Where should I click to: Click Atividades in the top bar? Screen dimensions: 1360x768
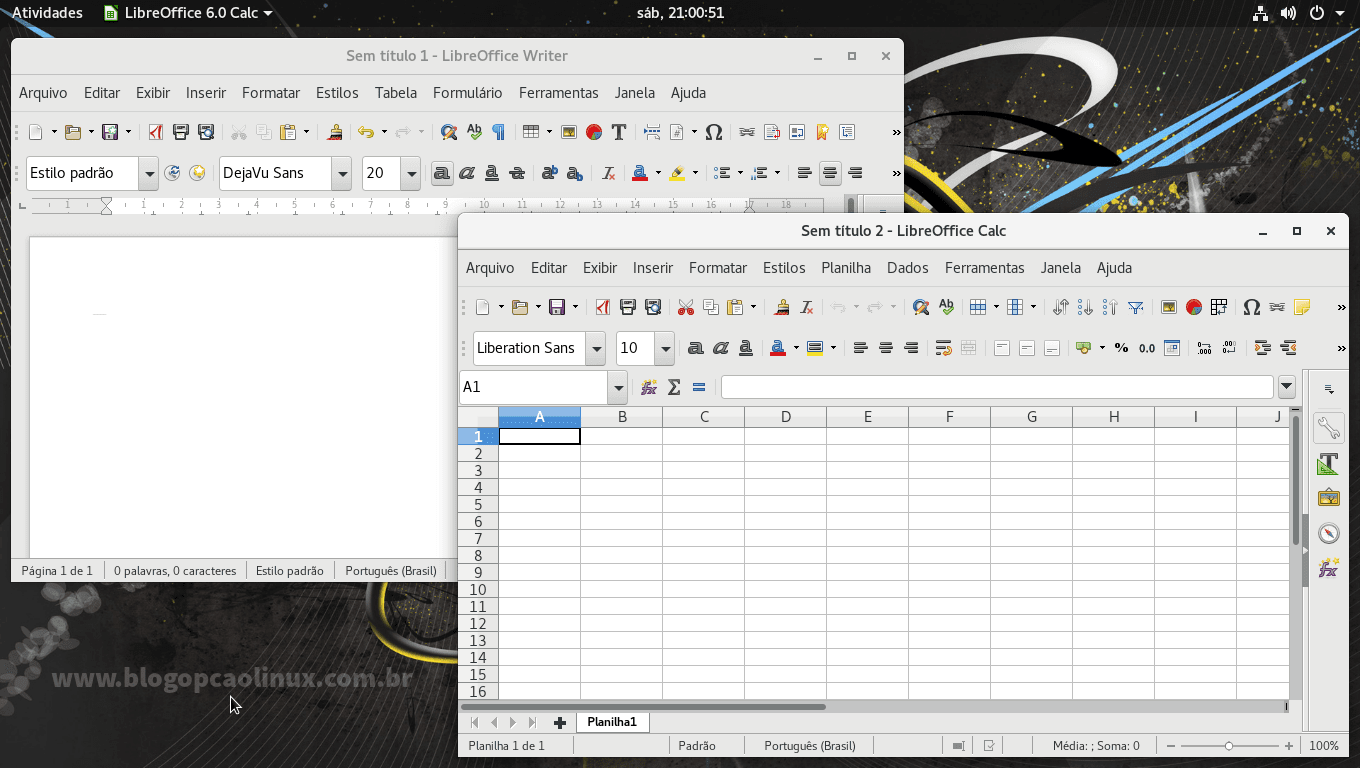click(47, 13)
